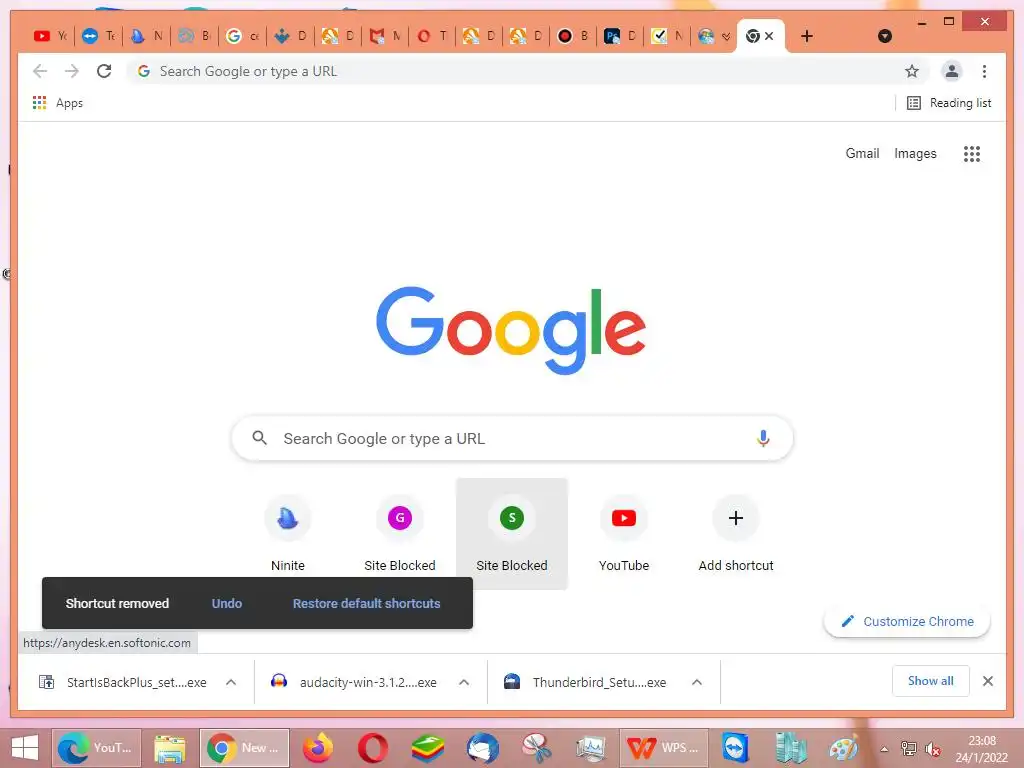Expand options for Thunderbird download
The width and height of the screenshot is (1024, 768).
[697, 682]
